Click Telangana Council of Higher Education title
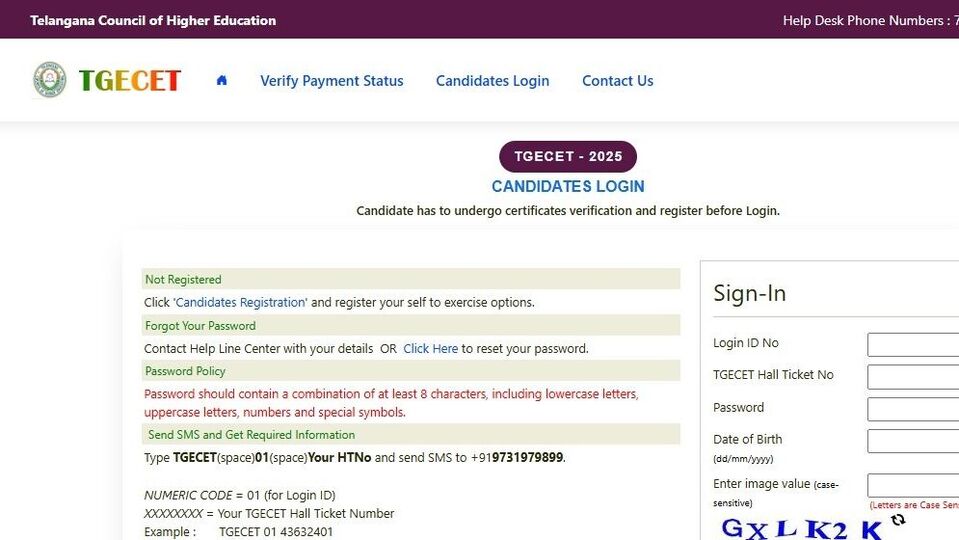 tap(153, 20)
